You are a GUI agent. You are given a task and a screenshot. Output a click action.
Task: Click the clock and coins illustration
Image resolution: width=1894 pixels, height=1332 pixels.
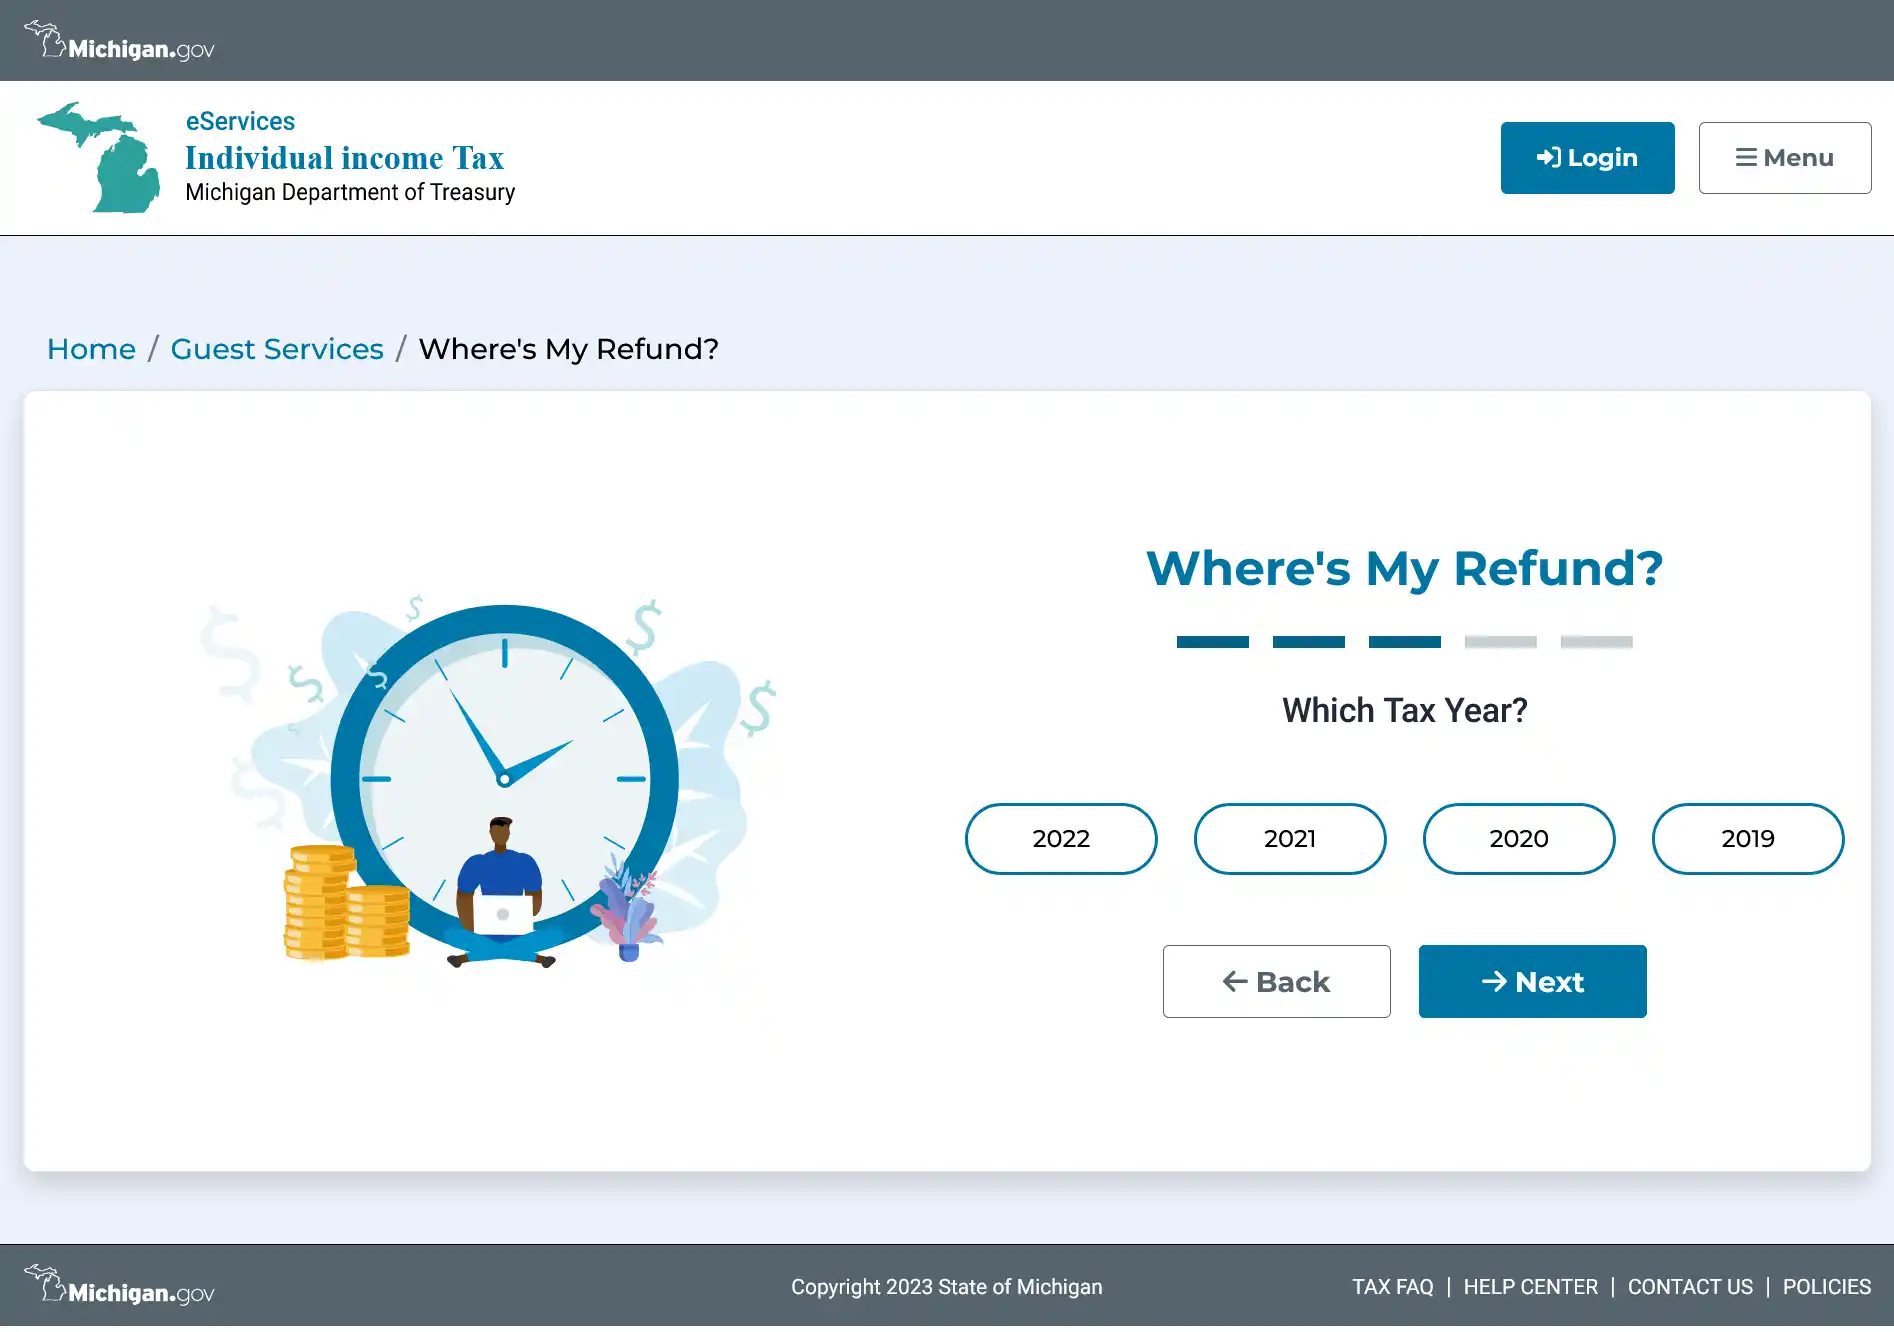tap(490, 782)
